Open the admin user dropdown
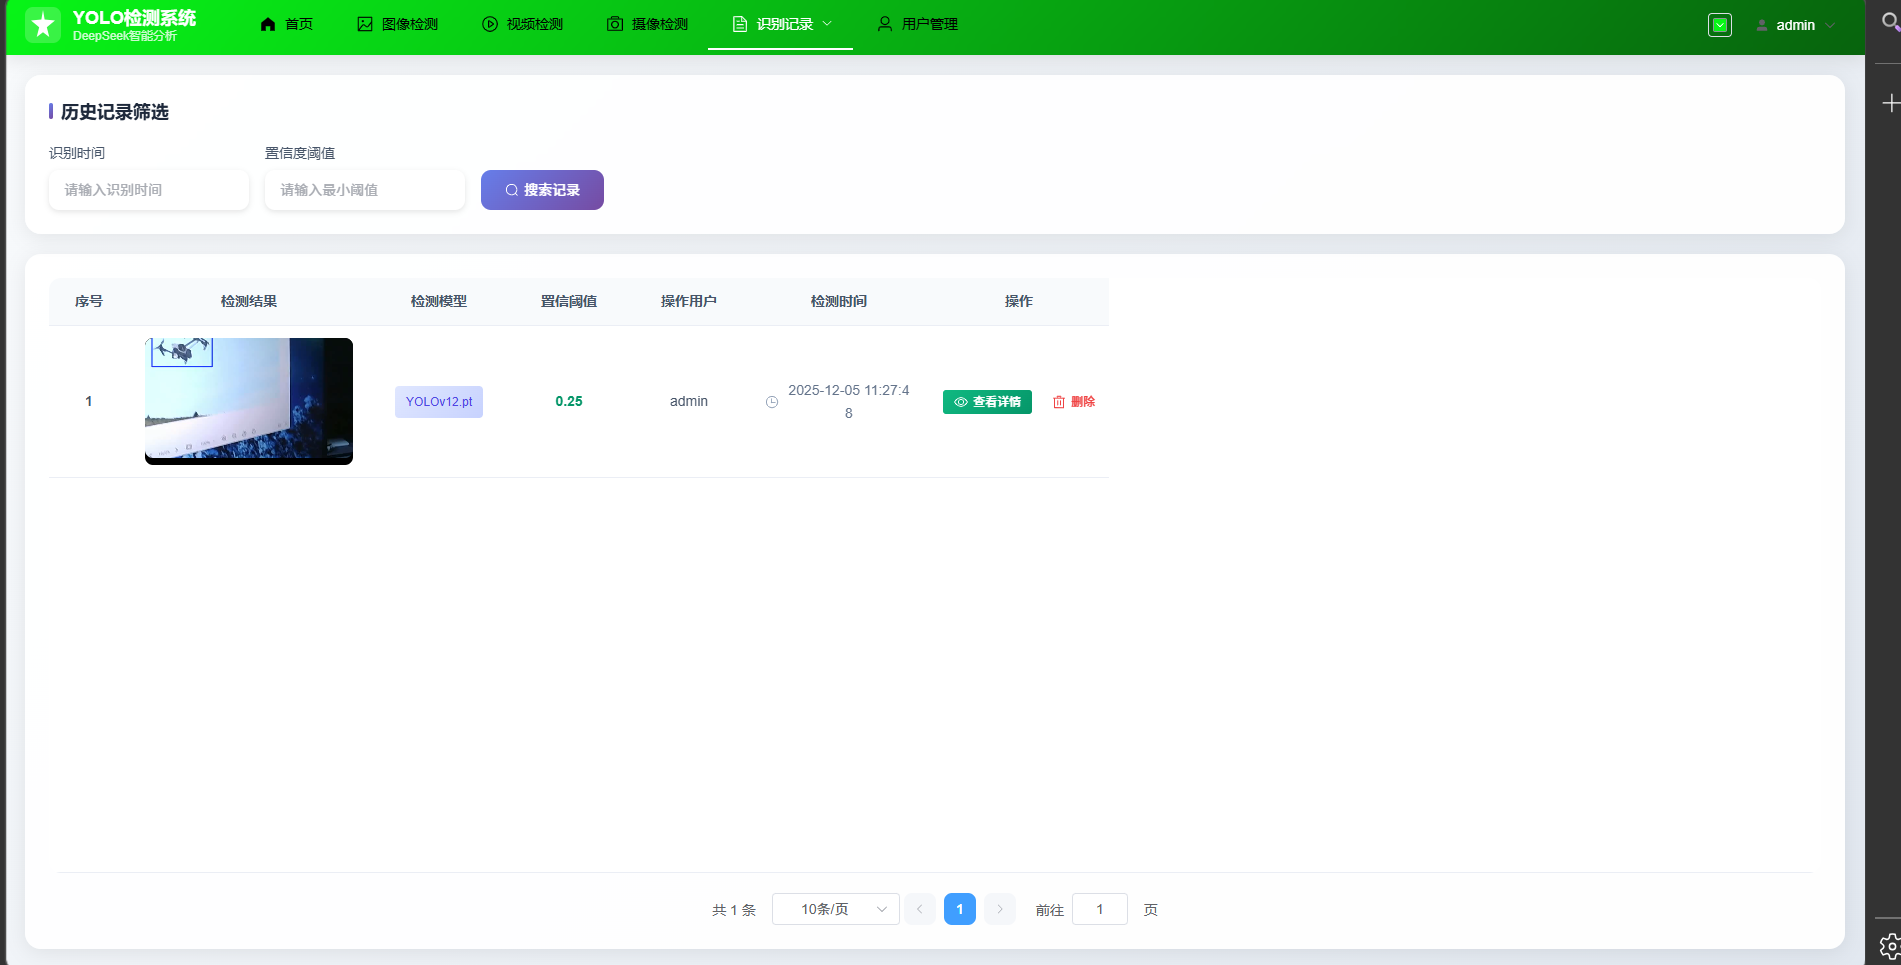 point(1796,25)
